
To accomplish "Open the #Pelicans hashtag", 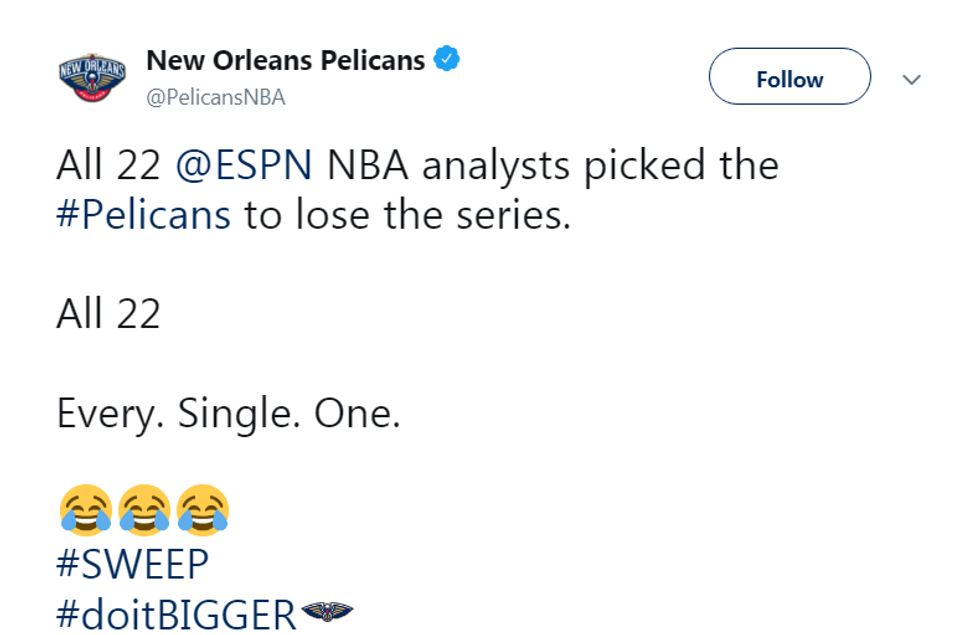I will click(144, 215).
